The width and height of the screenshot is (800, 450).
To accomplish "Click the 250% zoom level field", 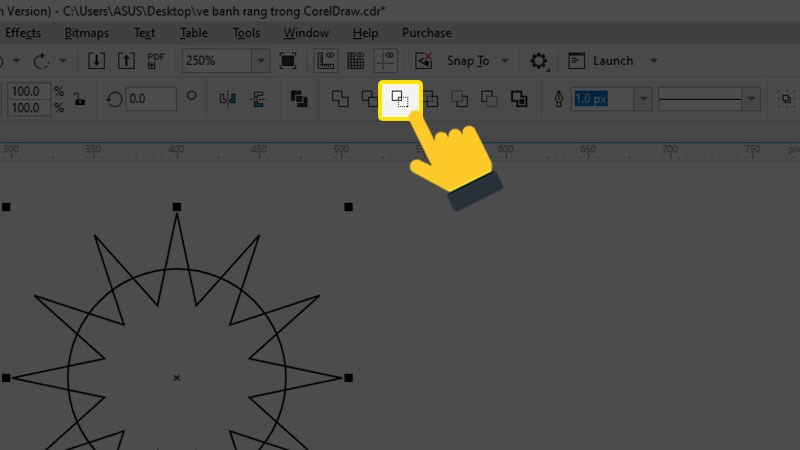I will tap(217, 61).
